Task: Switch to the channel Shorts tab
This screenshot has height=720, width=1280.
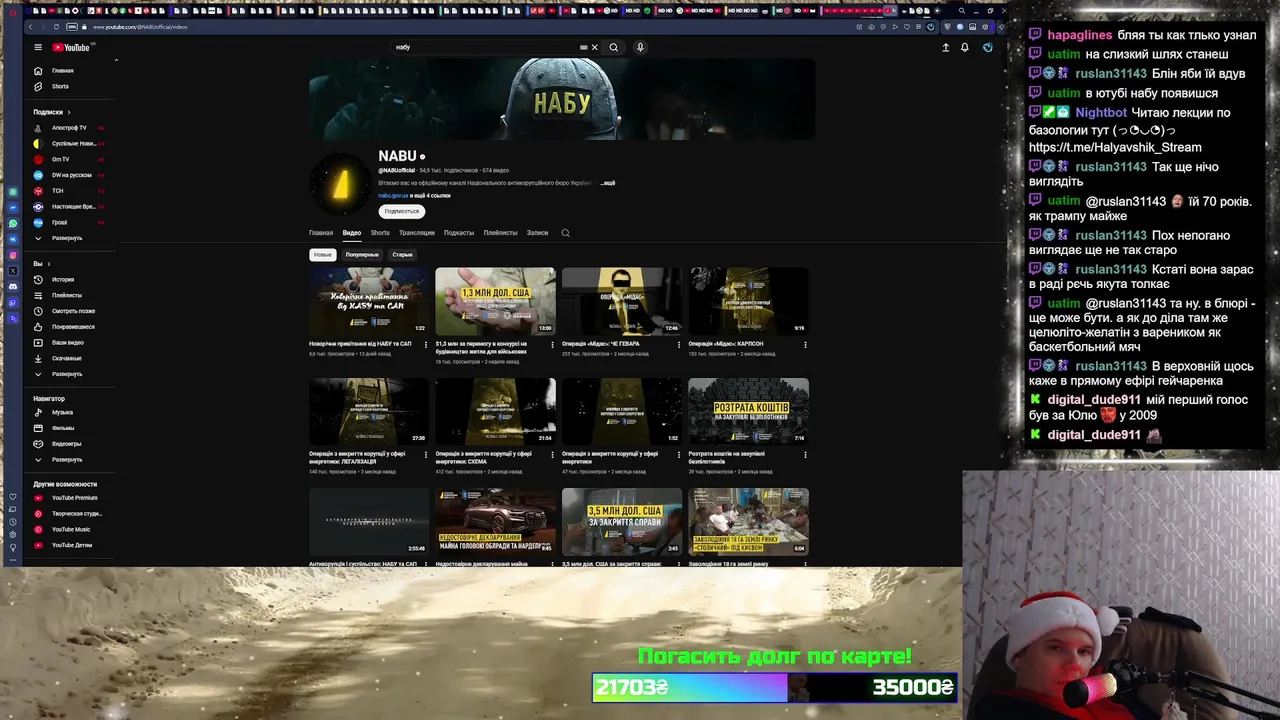Action: (380, 233)
